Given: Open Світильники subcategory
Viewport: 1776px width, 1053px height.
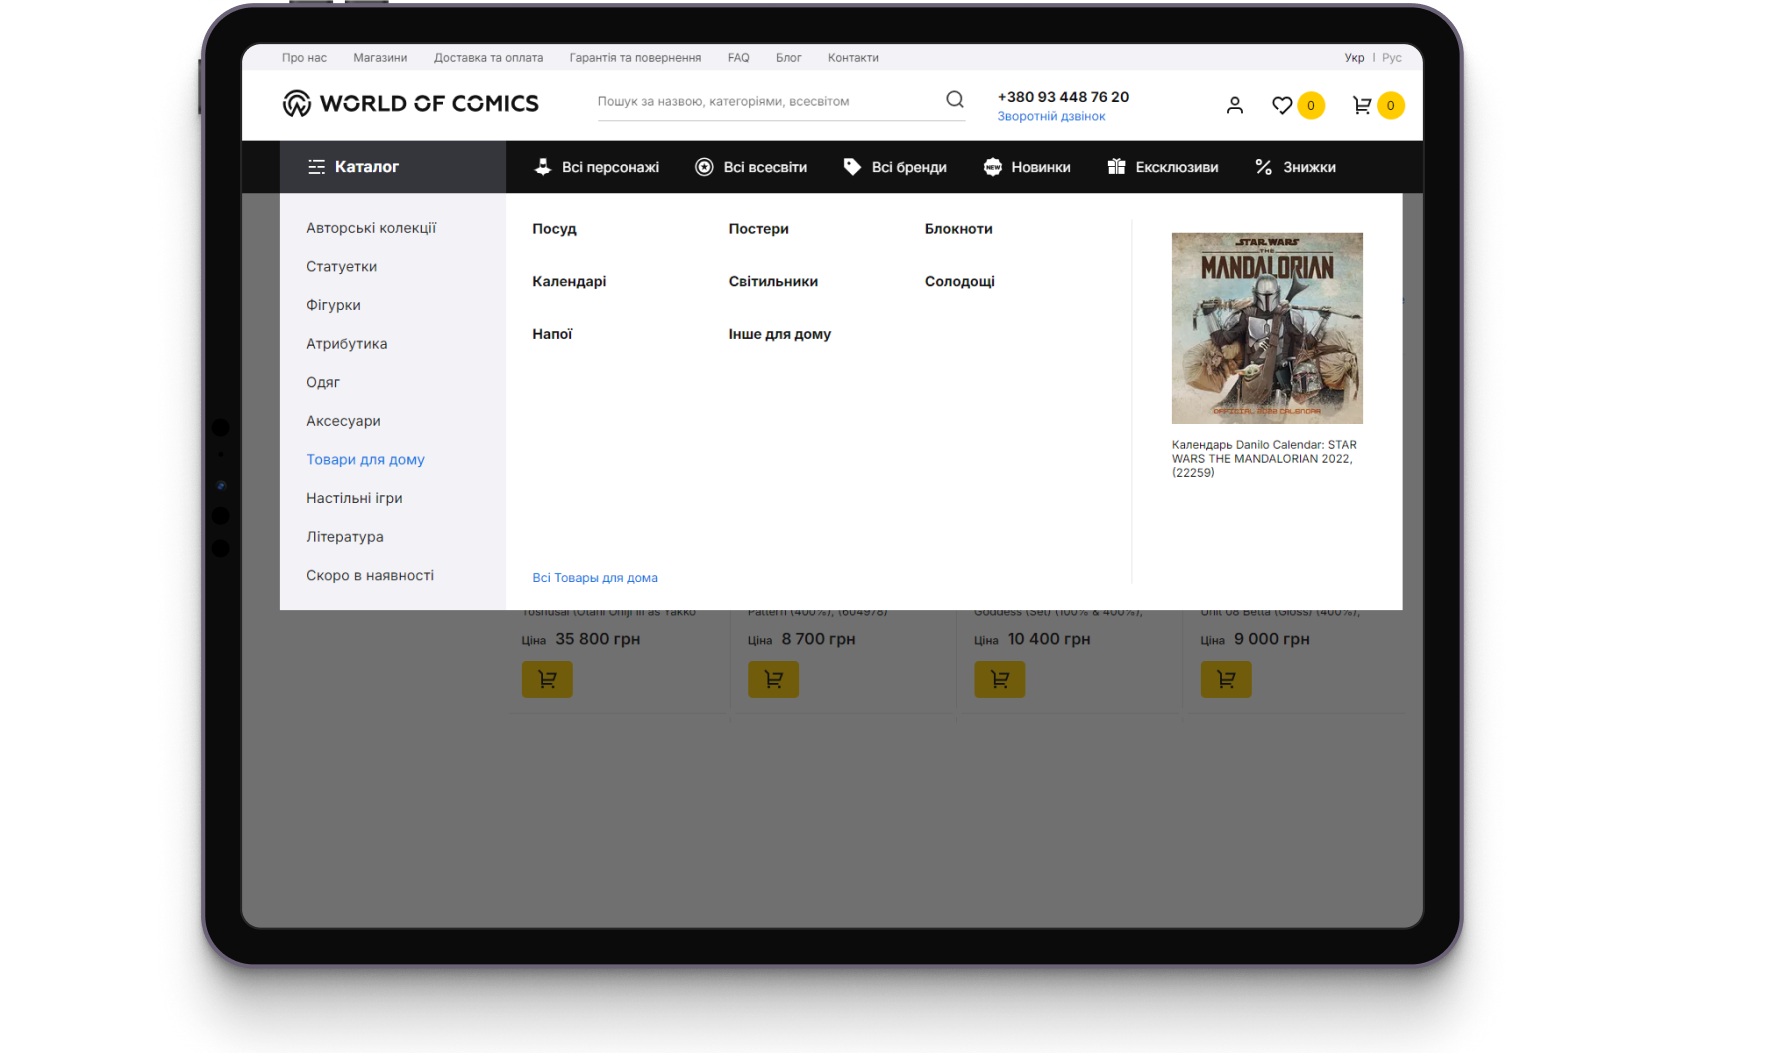Looking at the screenshot, I should click(773, 282).
